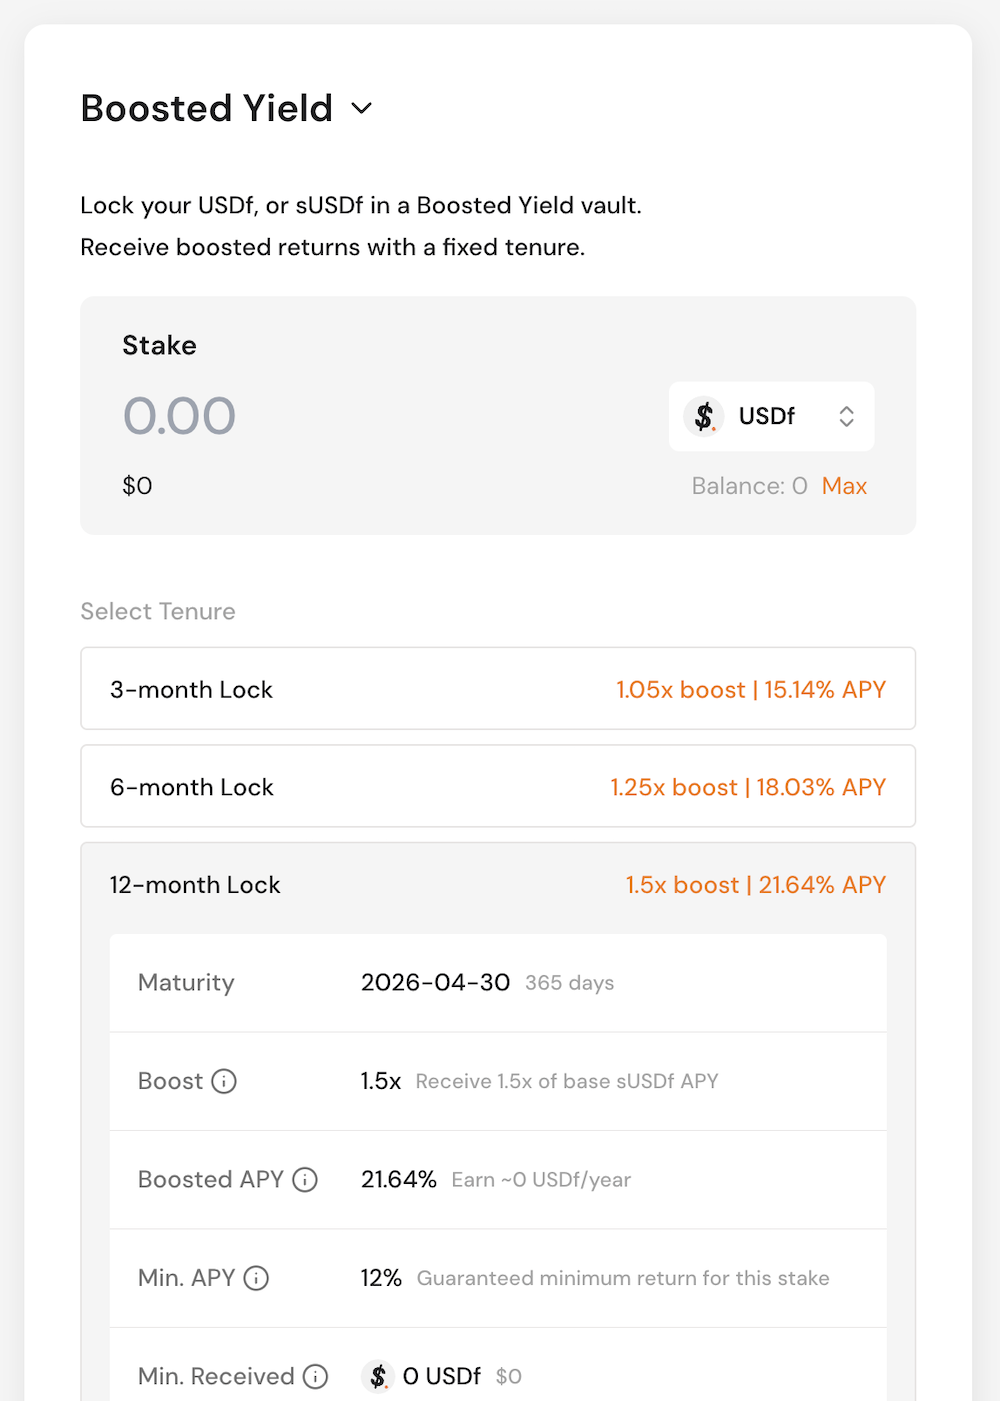This screenshot has height=1401, width=1000.
Task: Click the Max balance link
Action: (x=844, y=486)
